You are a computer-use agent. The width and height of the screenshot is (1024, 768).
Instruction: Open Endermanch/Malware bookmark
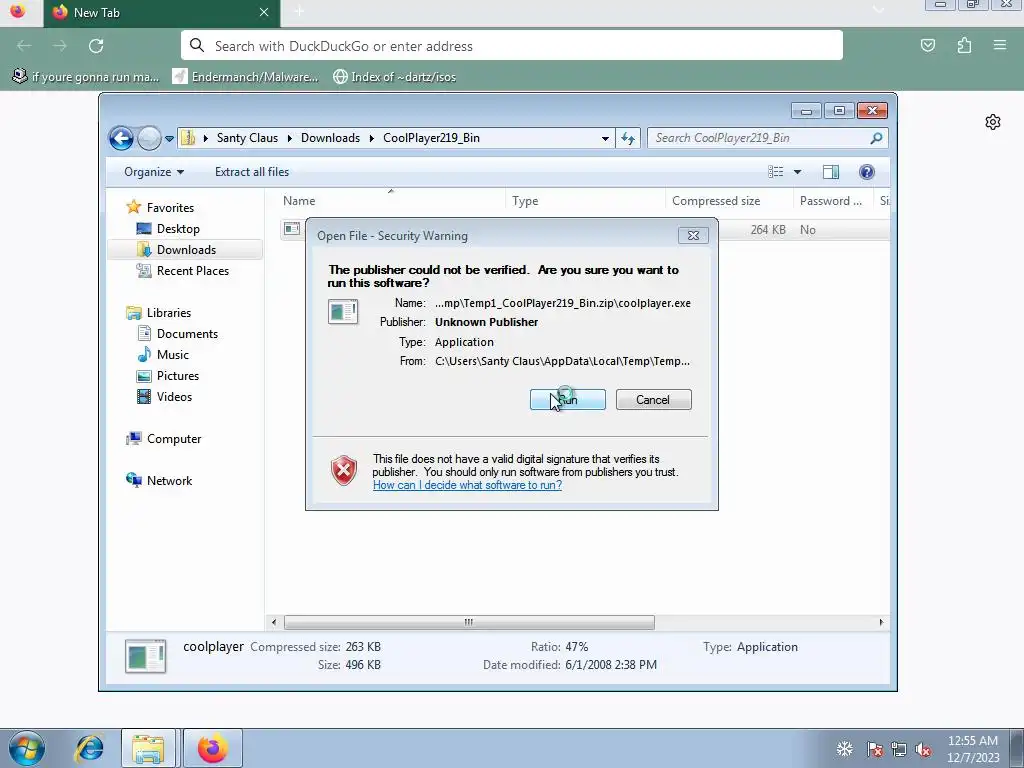[246, 76]
